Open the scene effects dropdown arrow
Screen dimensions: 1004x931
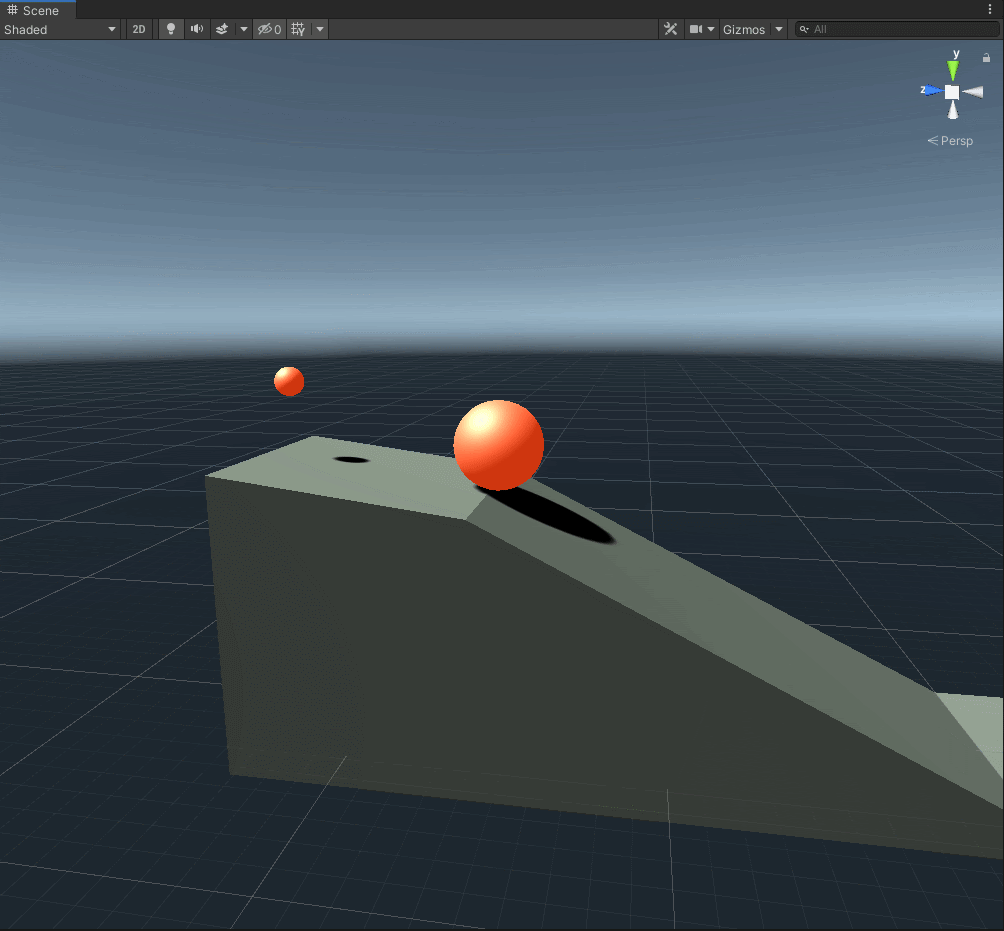(244, 29)
